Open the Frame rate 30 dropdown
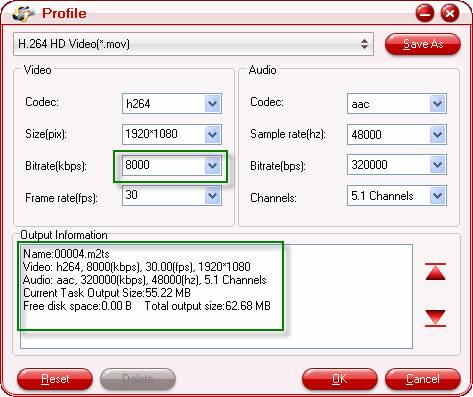The image size is (473, 397). click(213, 195)
